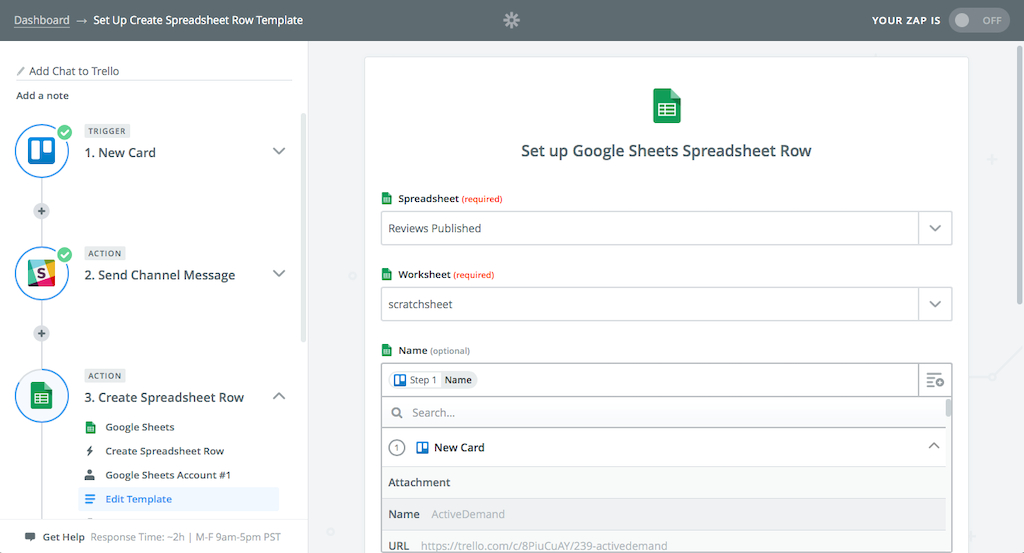This screenshot has height=553, width=1024.
Task: Select Edit Template in step 3 submenu
Action: pyautogui.click(x=140, y=499)
